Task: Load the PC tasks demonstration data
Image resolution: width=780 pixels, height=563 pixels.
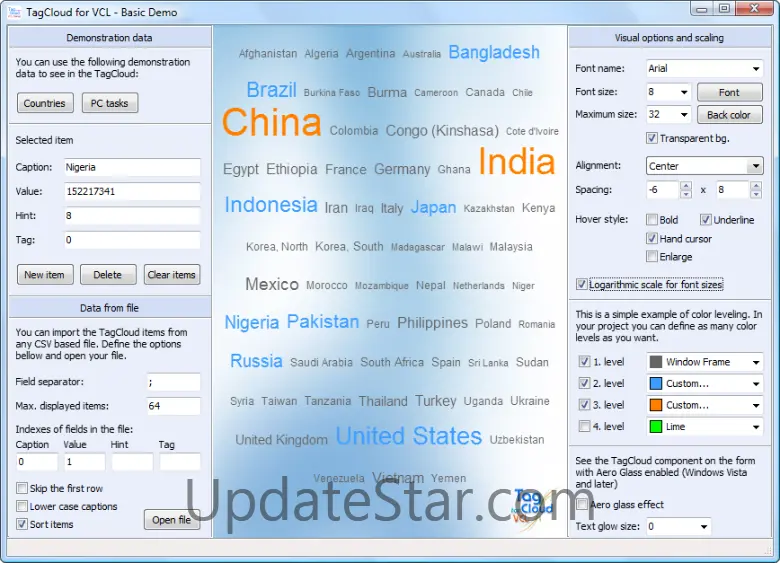Action: pos(109,103)
